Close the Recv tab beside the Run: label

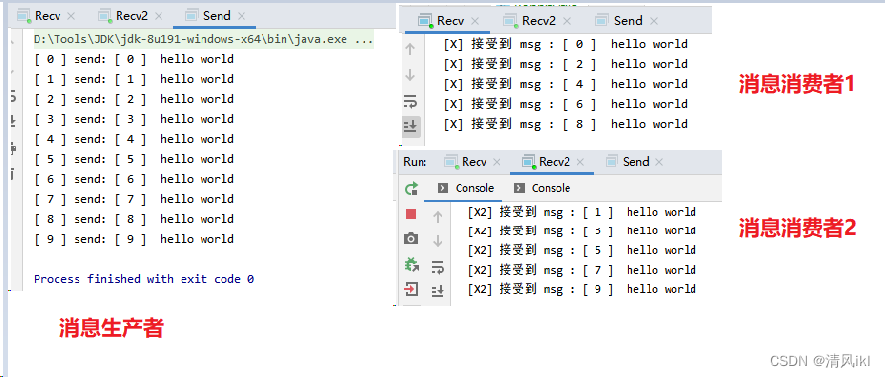496,163
